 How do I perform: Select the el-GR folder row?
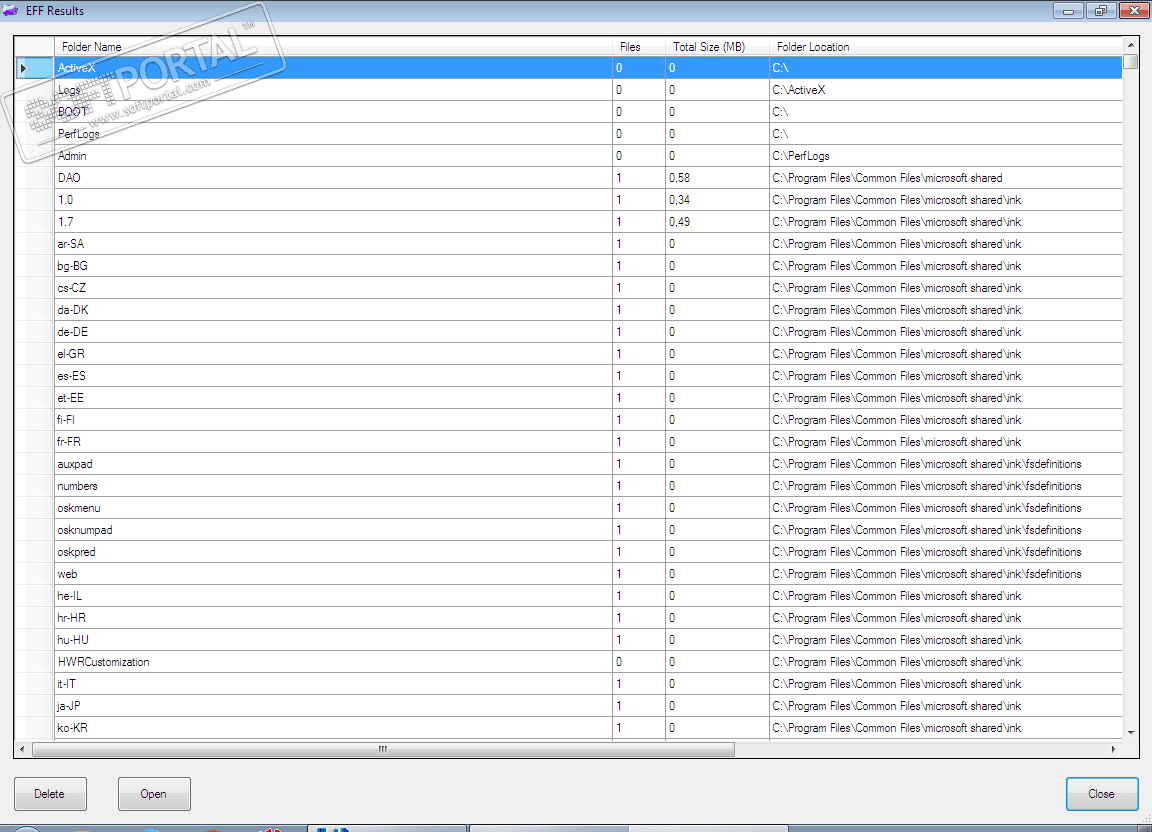(569, 354)
